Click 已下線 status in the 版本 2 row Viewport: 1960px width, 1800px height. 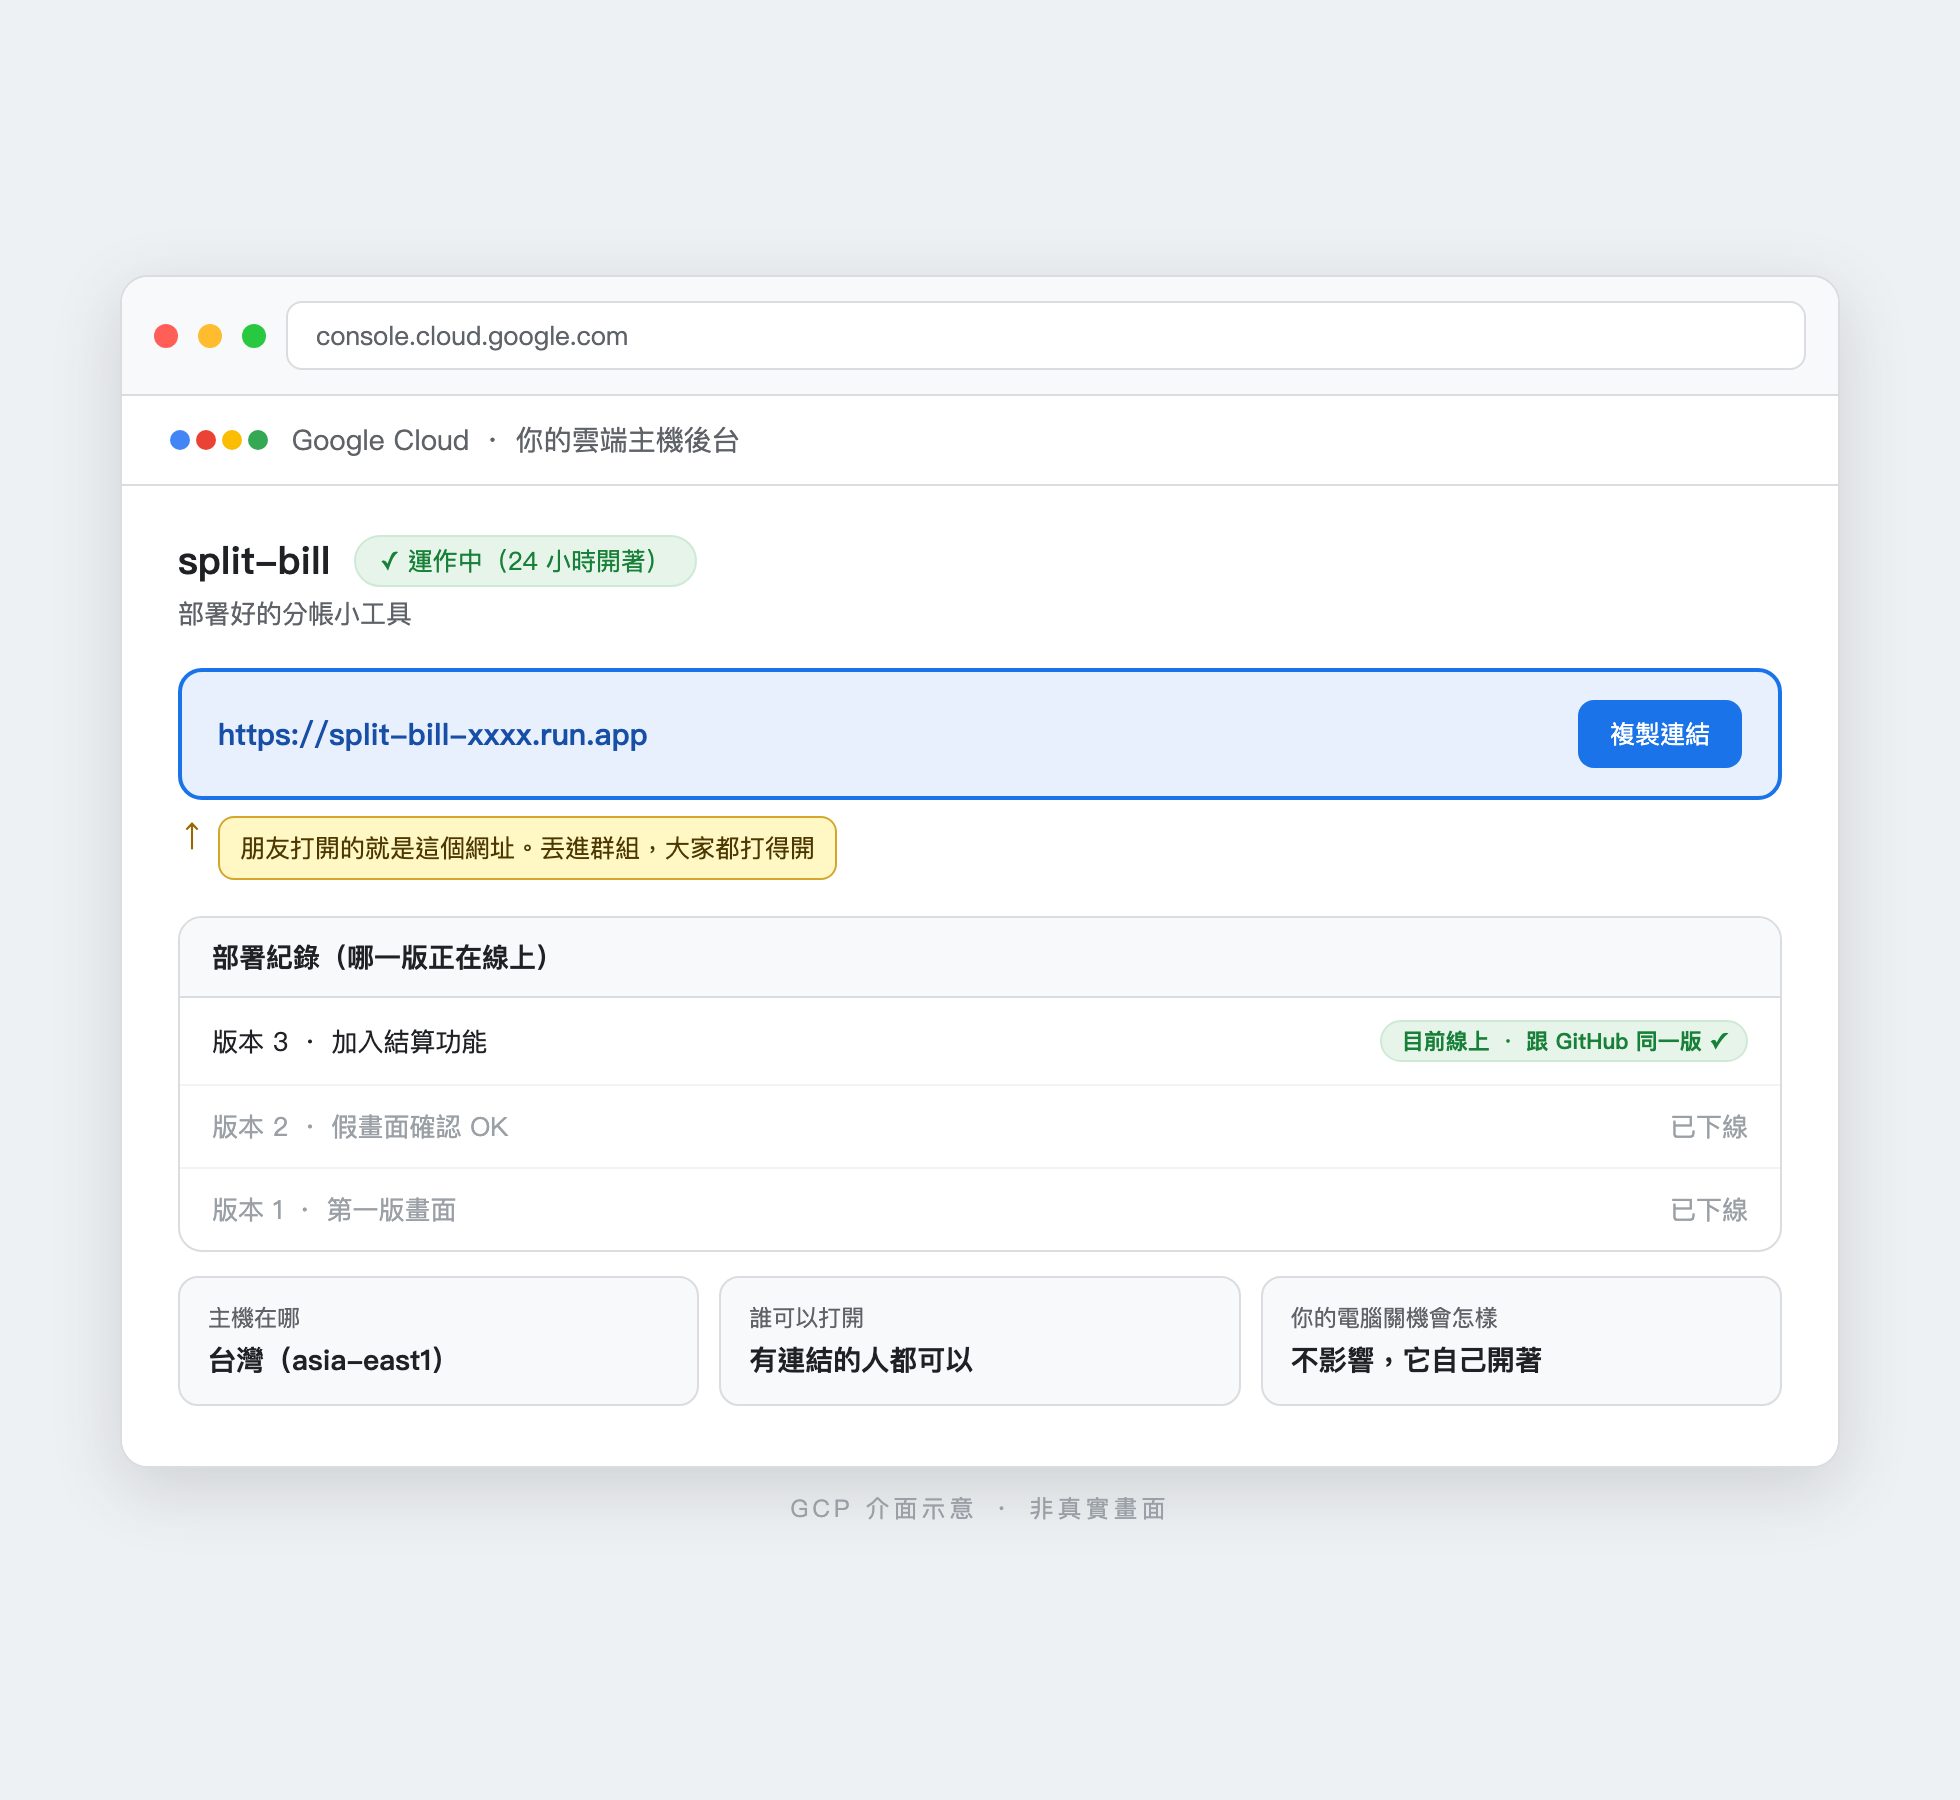click(1709, 1127)
